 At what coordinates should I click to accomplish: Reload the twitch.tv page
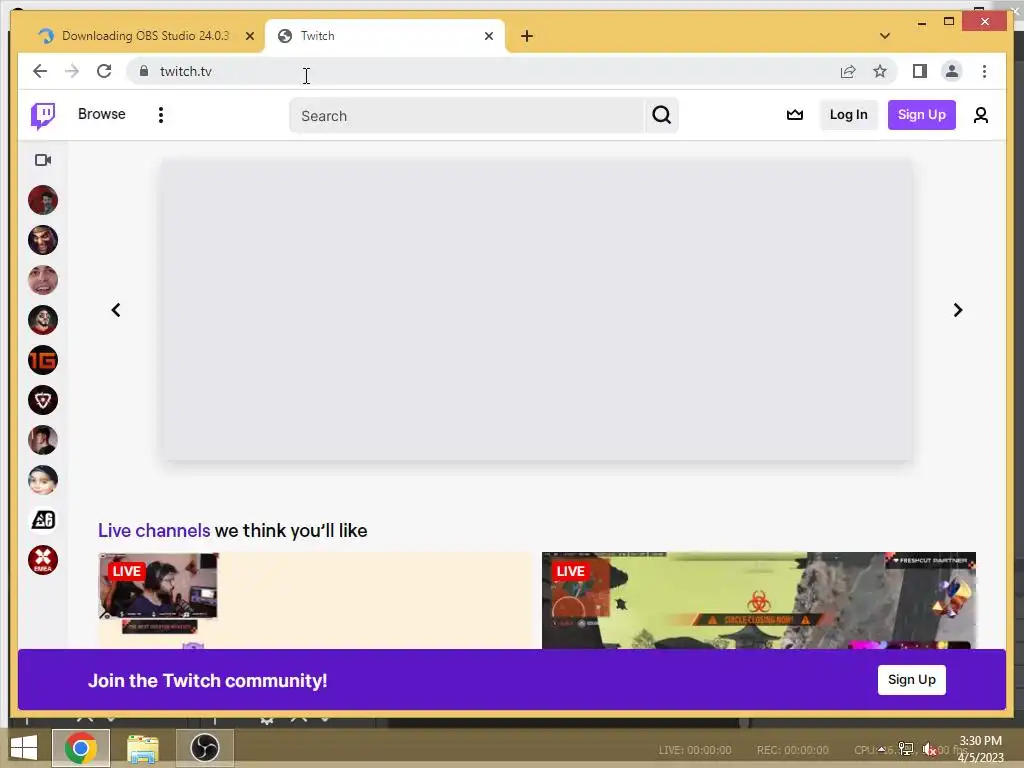click(104, 71)
